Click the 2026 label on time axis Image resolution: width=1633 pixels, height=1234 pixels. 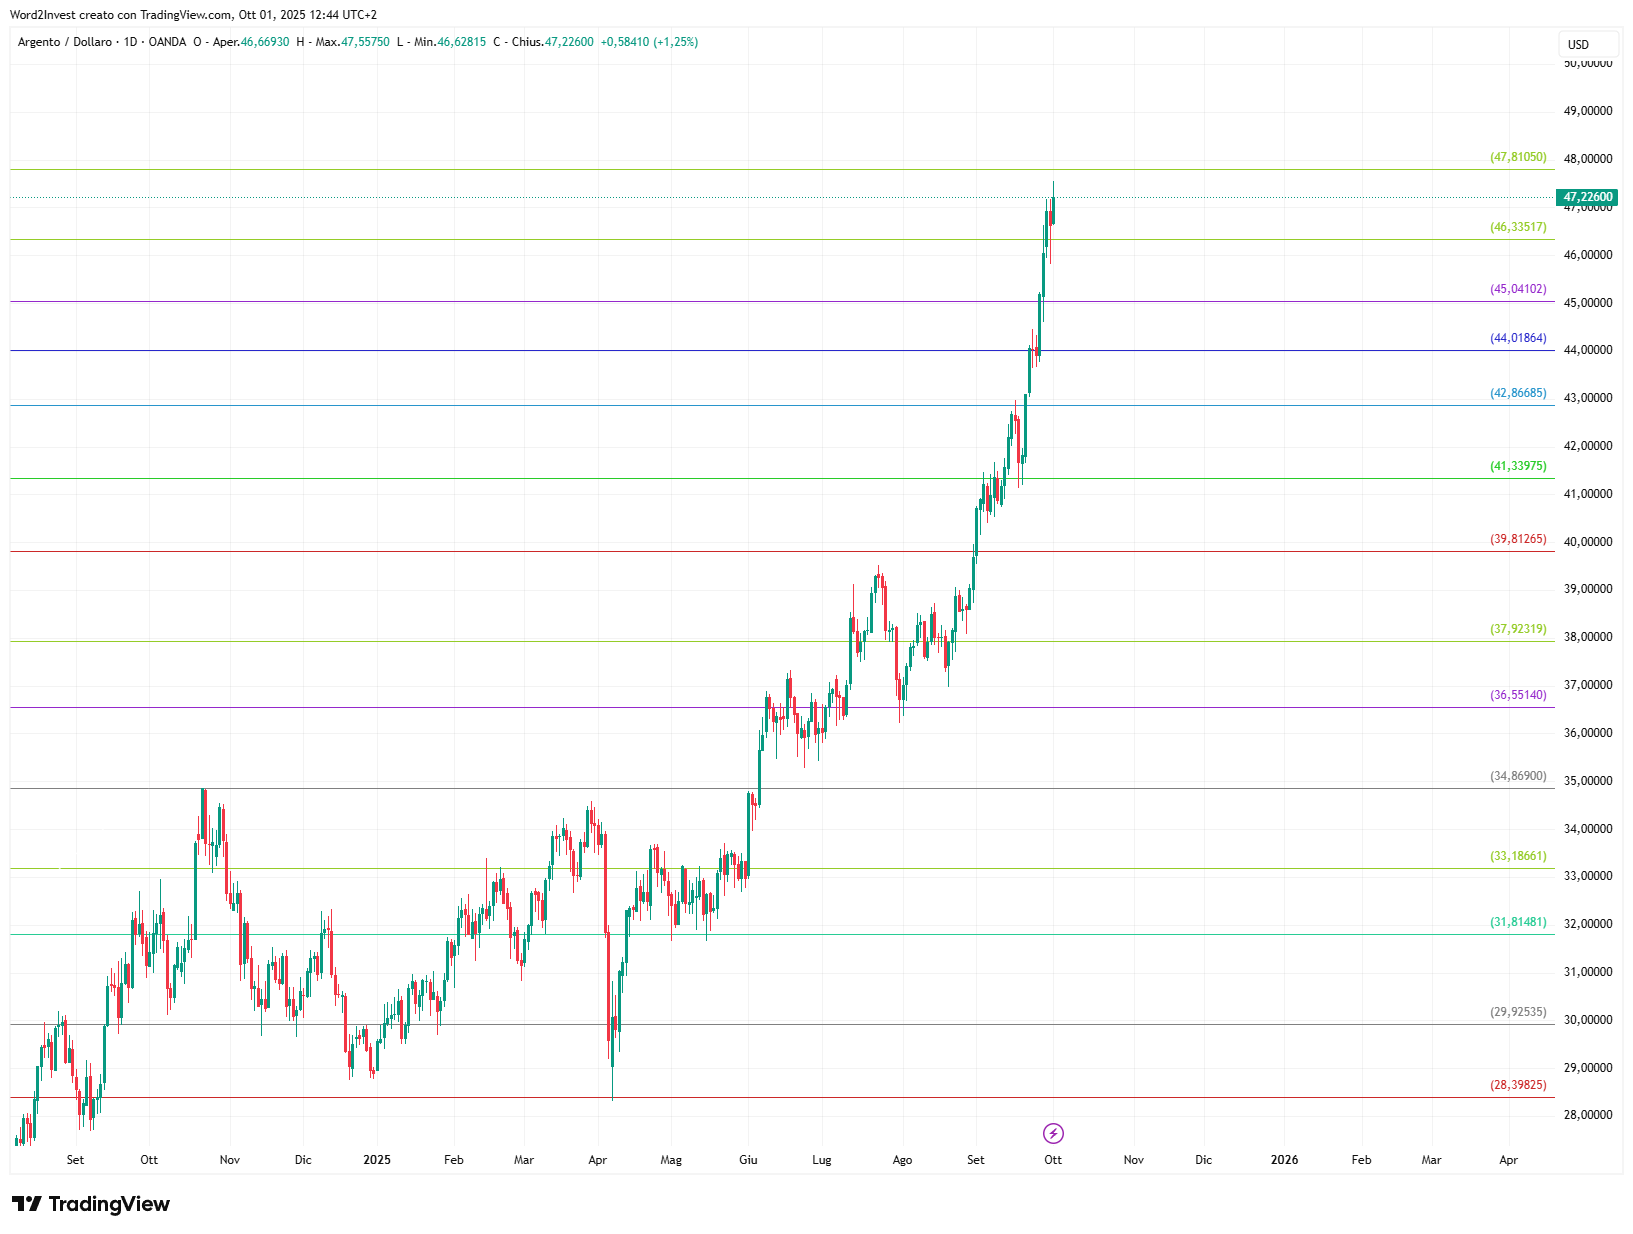pyautogui.click(x=1284, y=1160)
